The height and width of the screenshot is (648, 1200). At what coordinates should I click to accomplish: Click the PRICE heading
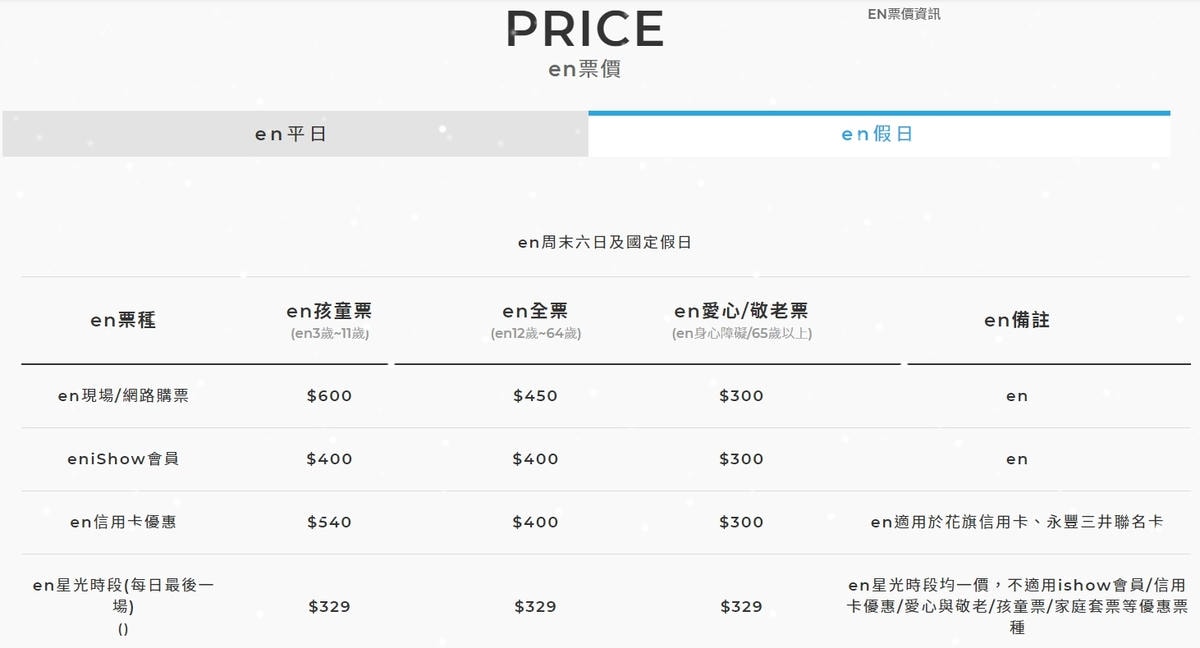point(585,29)
